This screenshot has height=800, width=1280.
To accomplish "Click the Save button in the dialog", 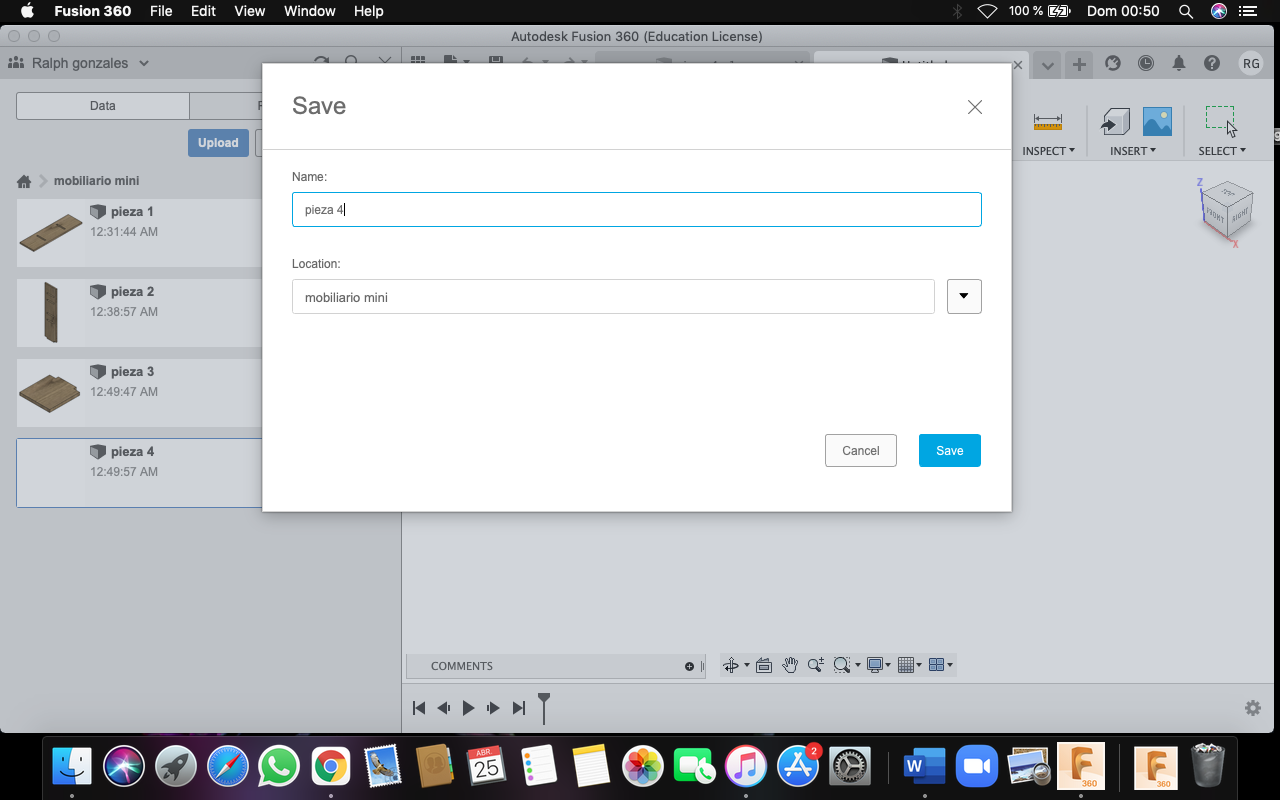I will click(949, 450).
